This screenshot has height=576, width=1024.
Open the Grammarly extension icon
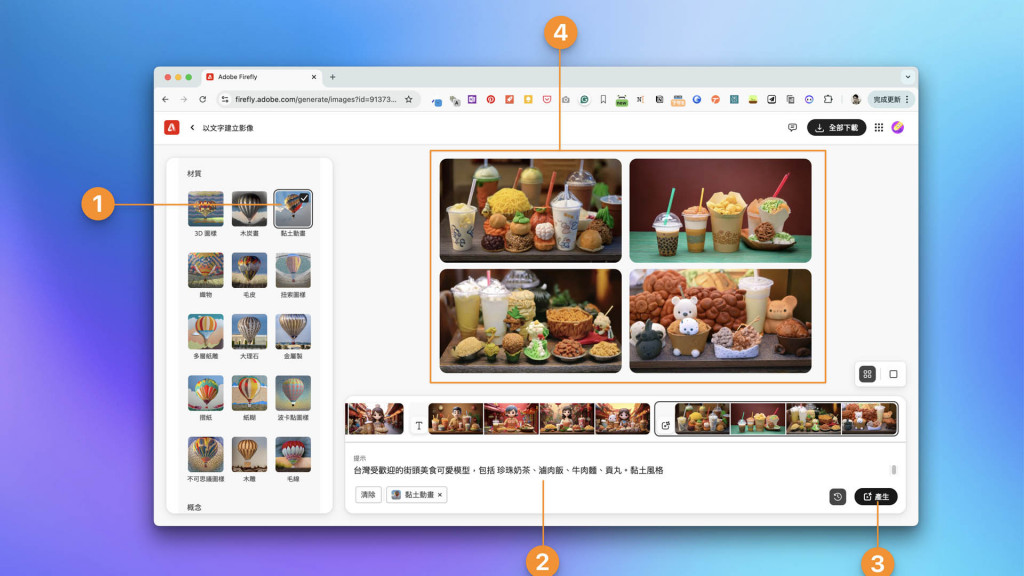click(x=584, y=99)
